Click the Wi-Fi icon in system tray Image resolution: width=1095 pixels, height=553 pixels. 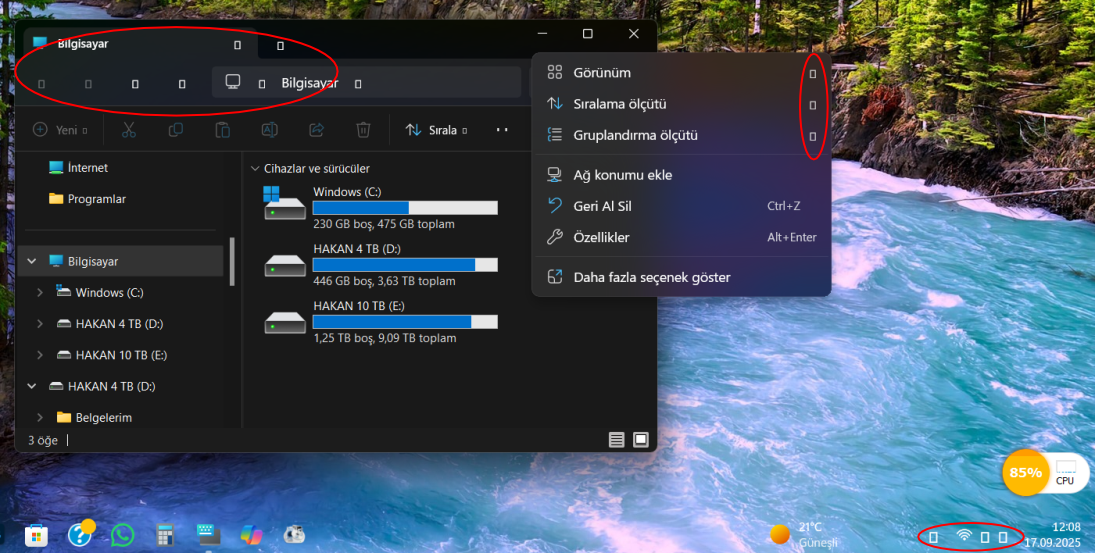tap(964, 536)
